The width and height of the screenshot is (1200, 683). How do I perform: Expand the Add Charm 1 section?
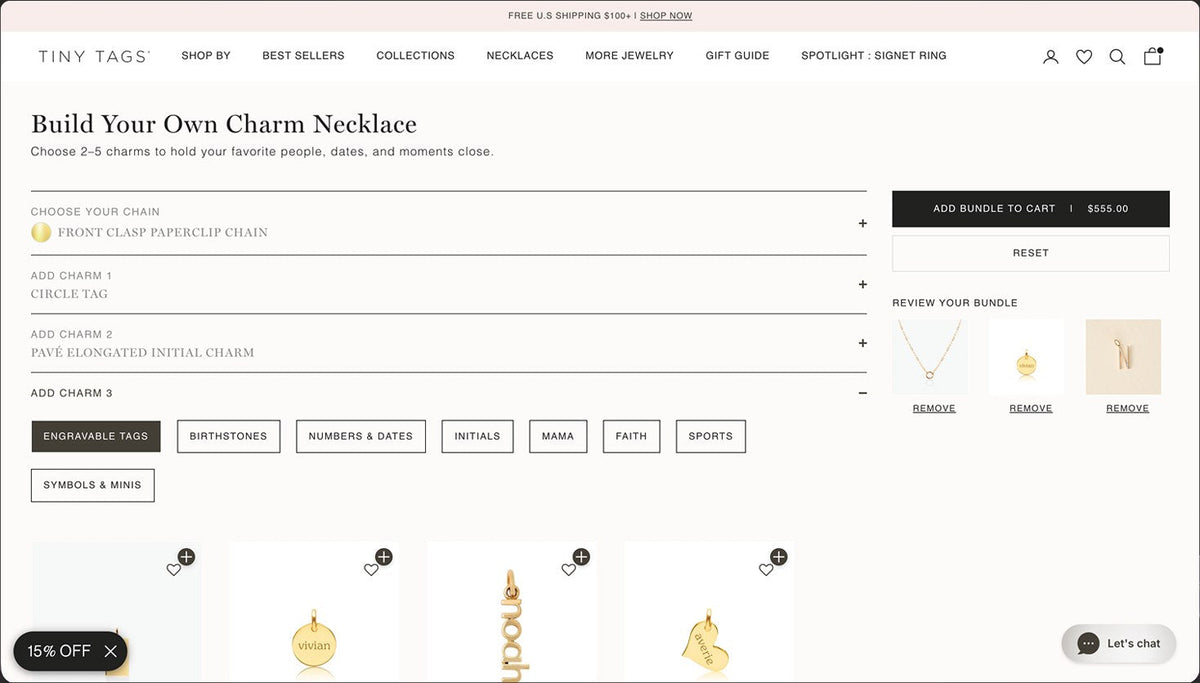[x=862, y=284]
